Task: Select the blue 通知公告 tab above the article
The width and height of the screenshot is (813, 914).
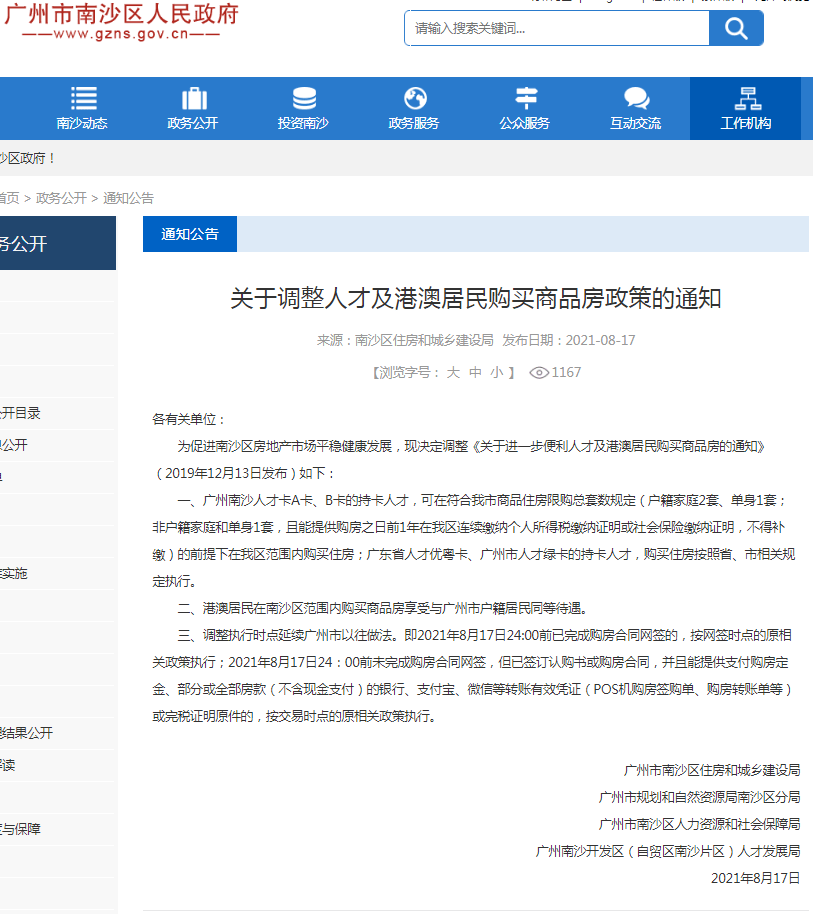Action: [x=190, y=234]
